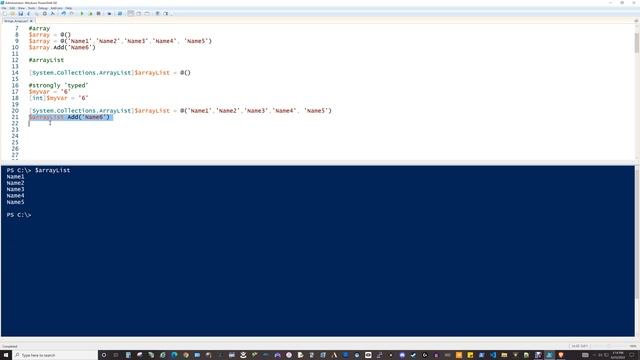The width and height of the screenshot is (640, 360).
Task: Run the highlighted selection
Action: (91, 13)
